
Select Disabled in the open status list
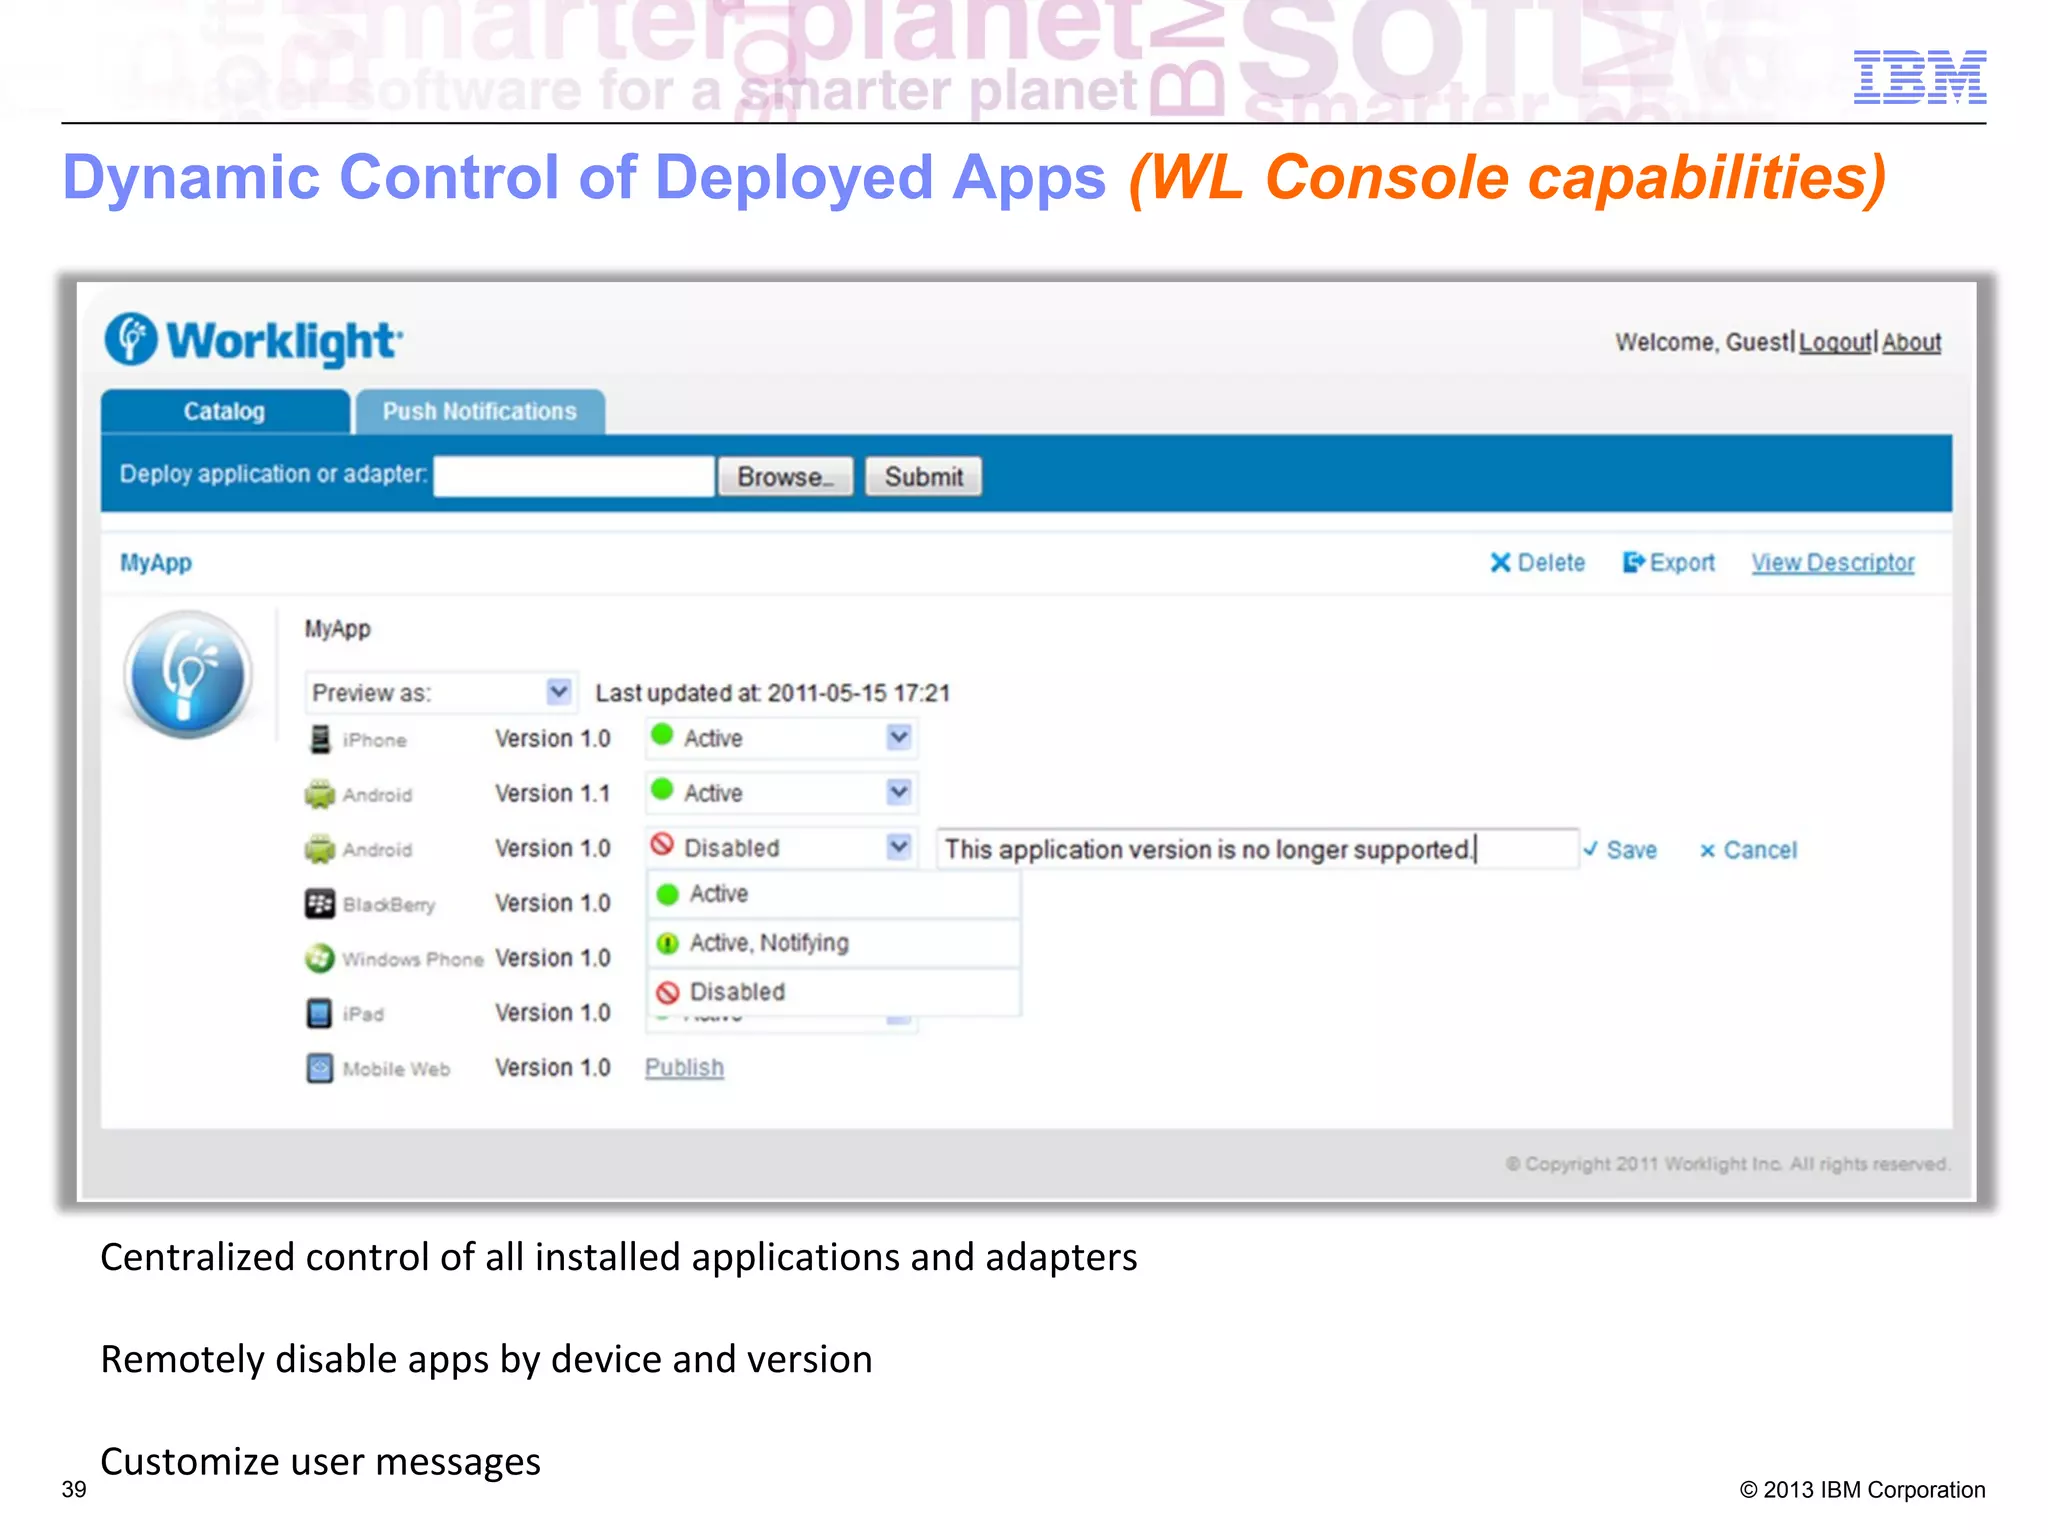[x=834, y=992]
